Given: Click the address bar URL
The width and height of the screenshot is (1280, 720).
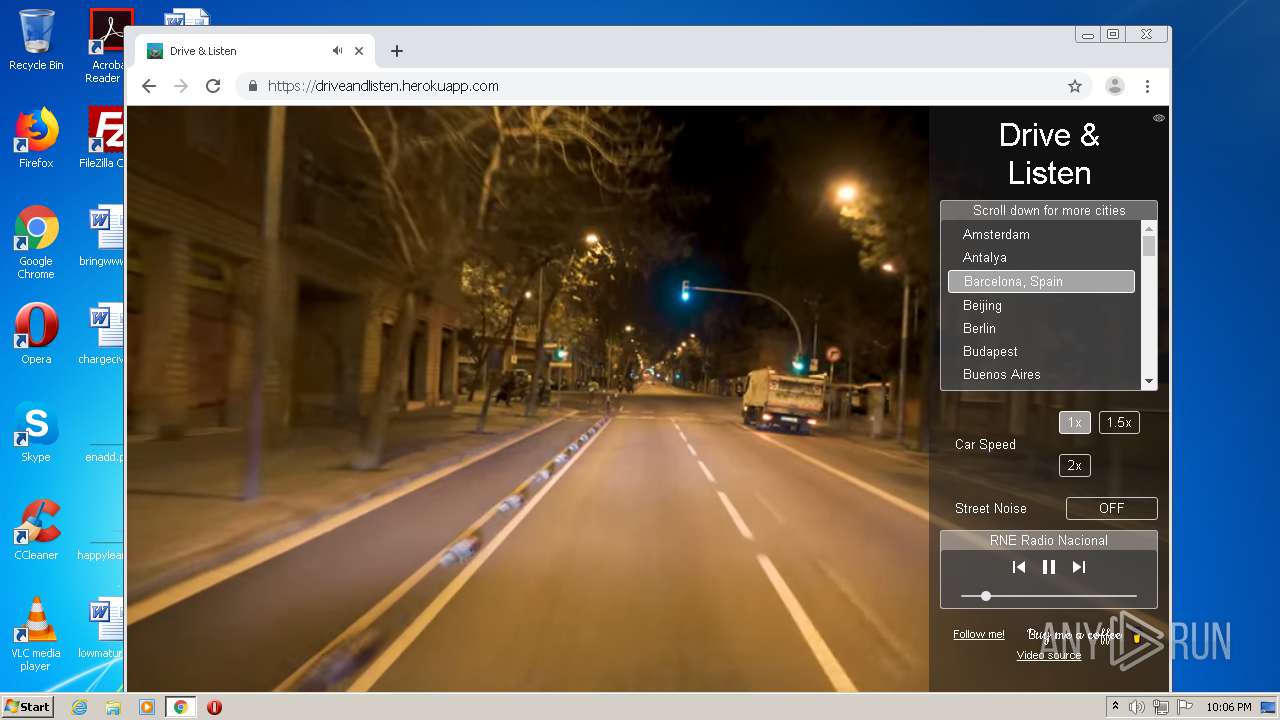Looking at the screenshot, I should [x=383, y=86].
